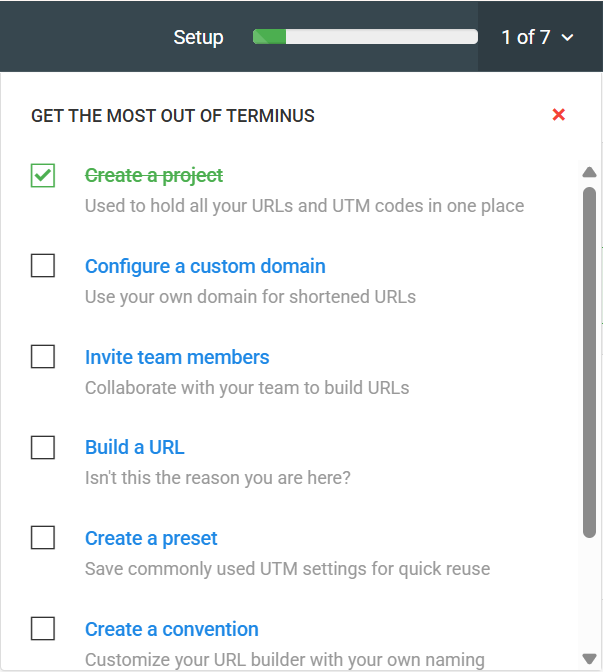Open the Create a project link
Viewport: 603px width, 672px height.
154,175
